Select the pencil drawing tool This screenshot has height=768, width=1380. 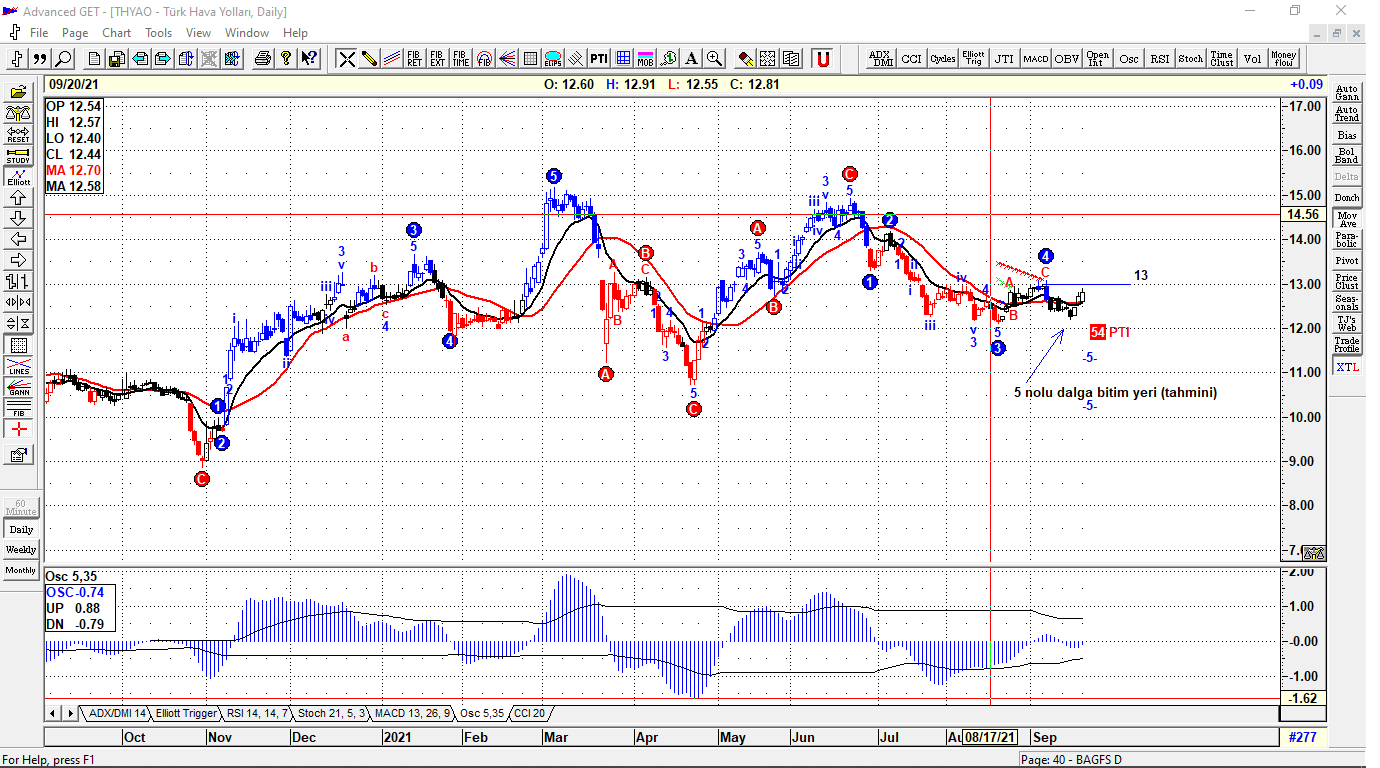click(x=369, y=58)
